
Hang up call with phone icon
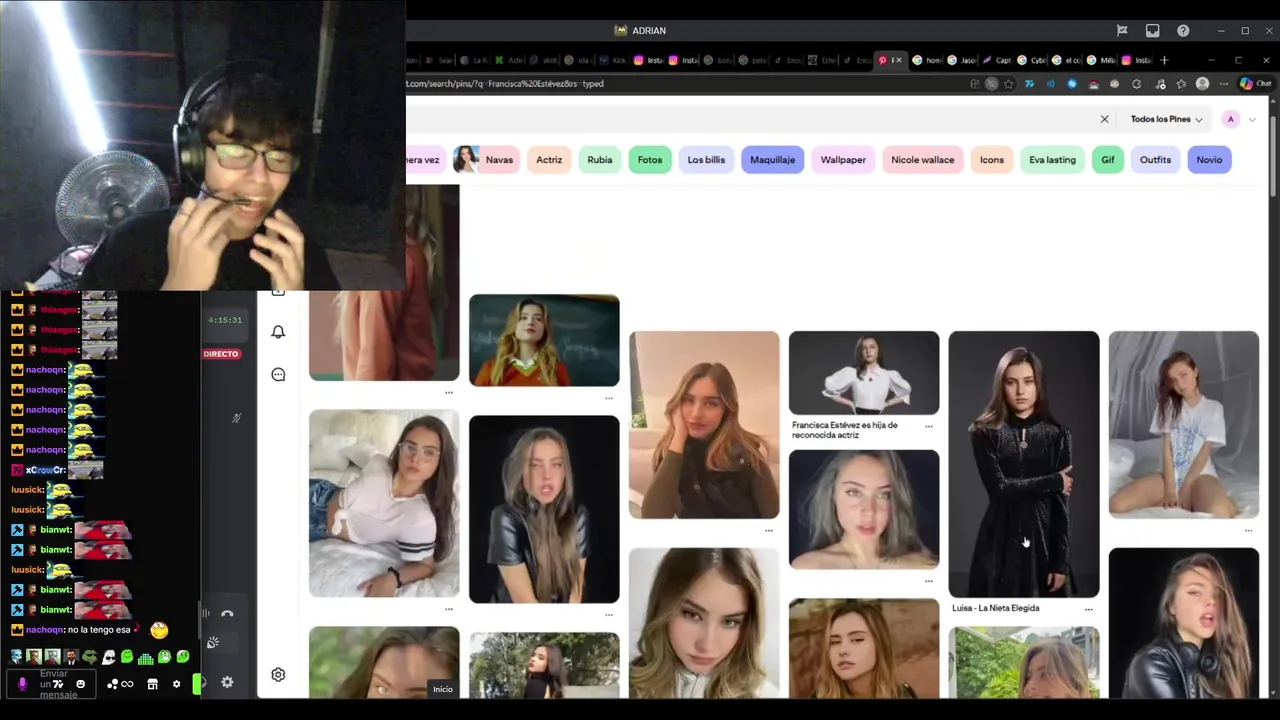[227, 613]
